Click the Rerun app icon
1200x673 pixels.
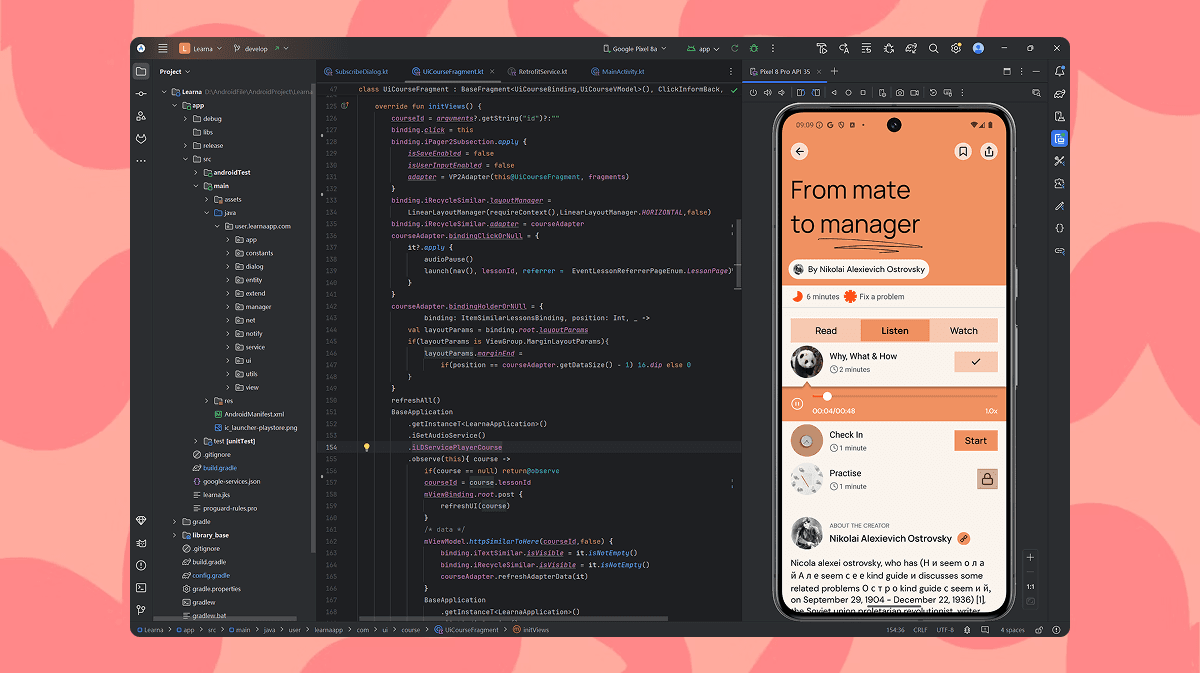735,48
